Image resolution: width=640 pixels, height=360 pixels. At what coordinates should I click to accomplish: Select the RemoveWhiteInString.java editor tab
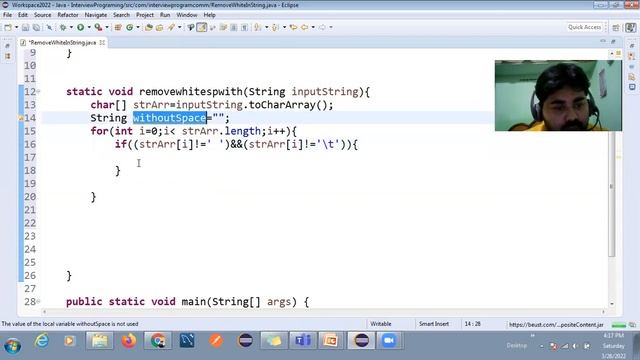tap(62, 42)
